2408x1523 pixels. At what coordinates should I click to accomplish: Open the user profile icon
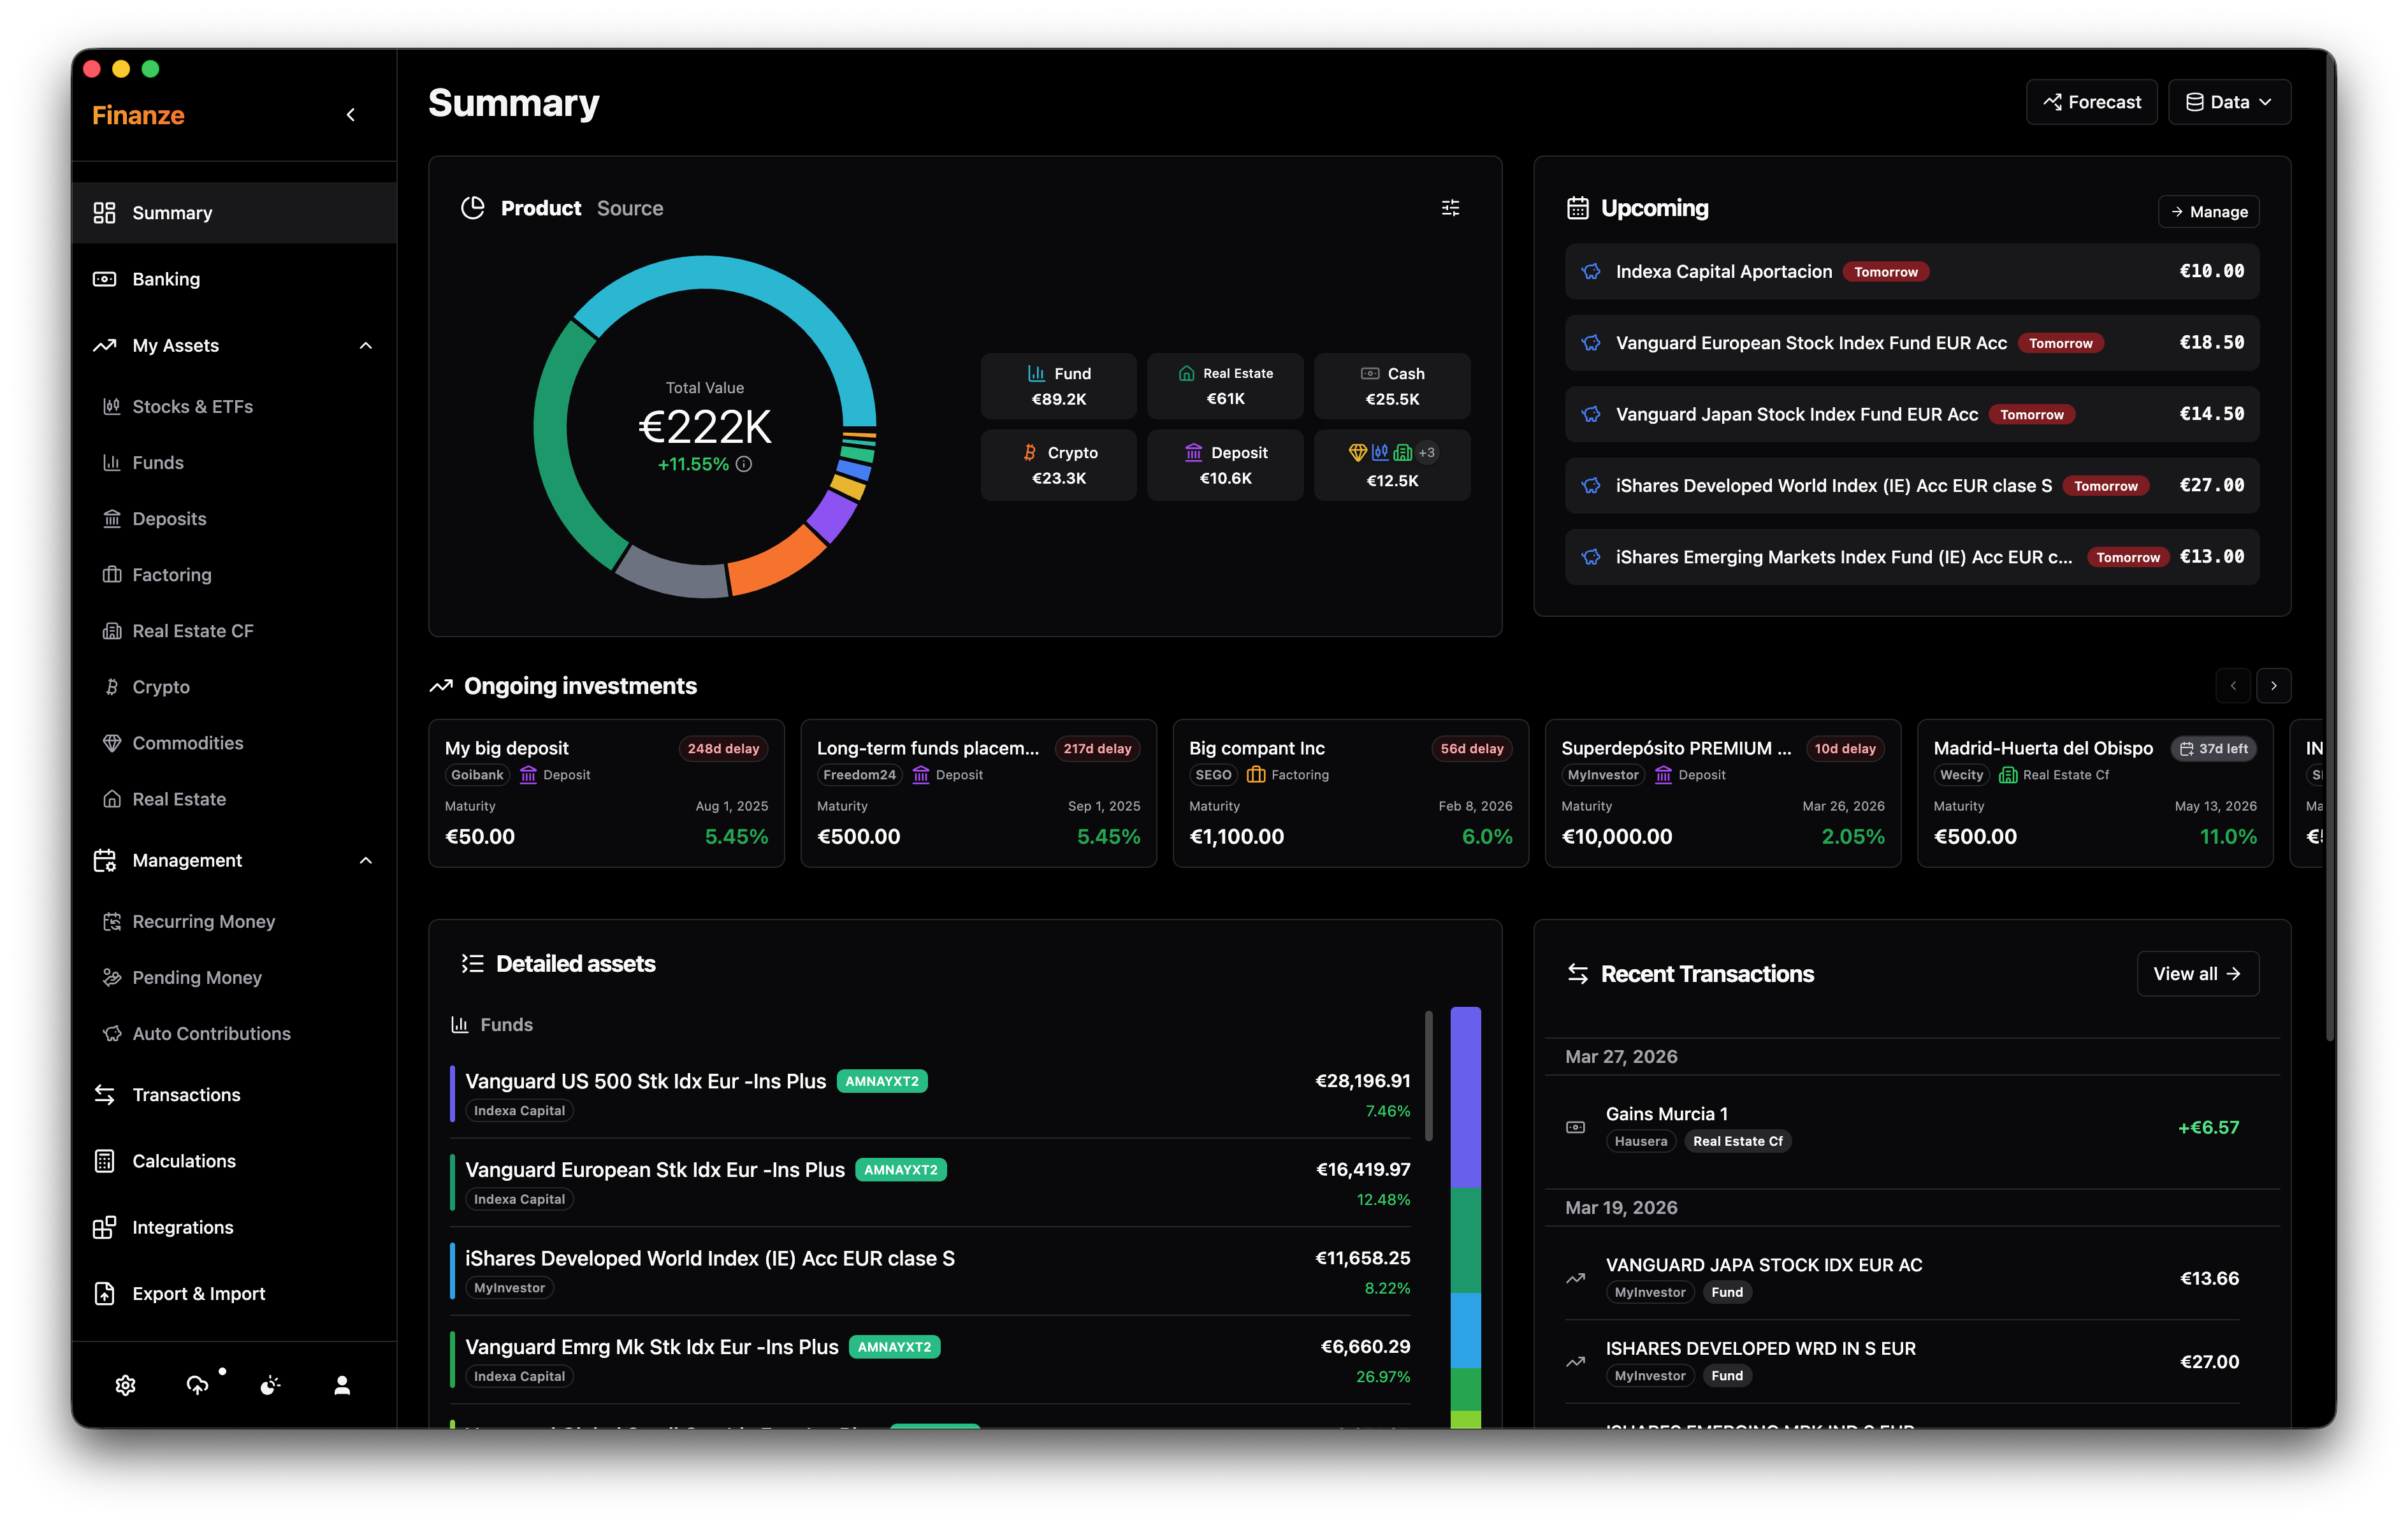(x=342, y=1384)
